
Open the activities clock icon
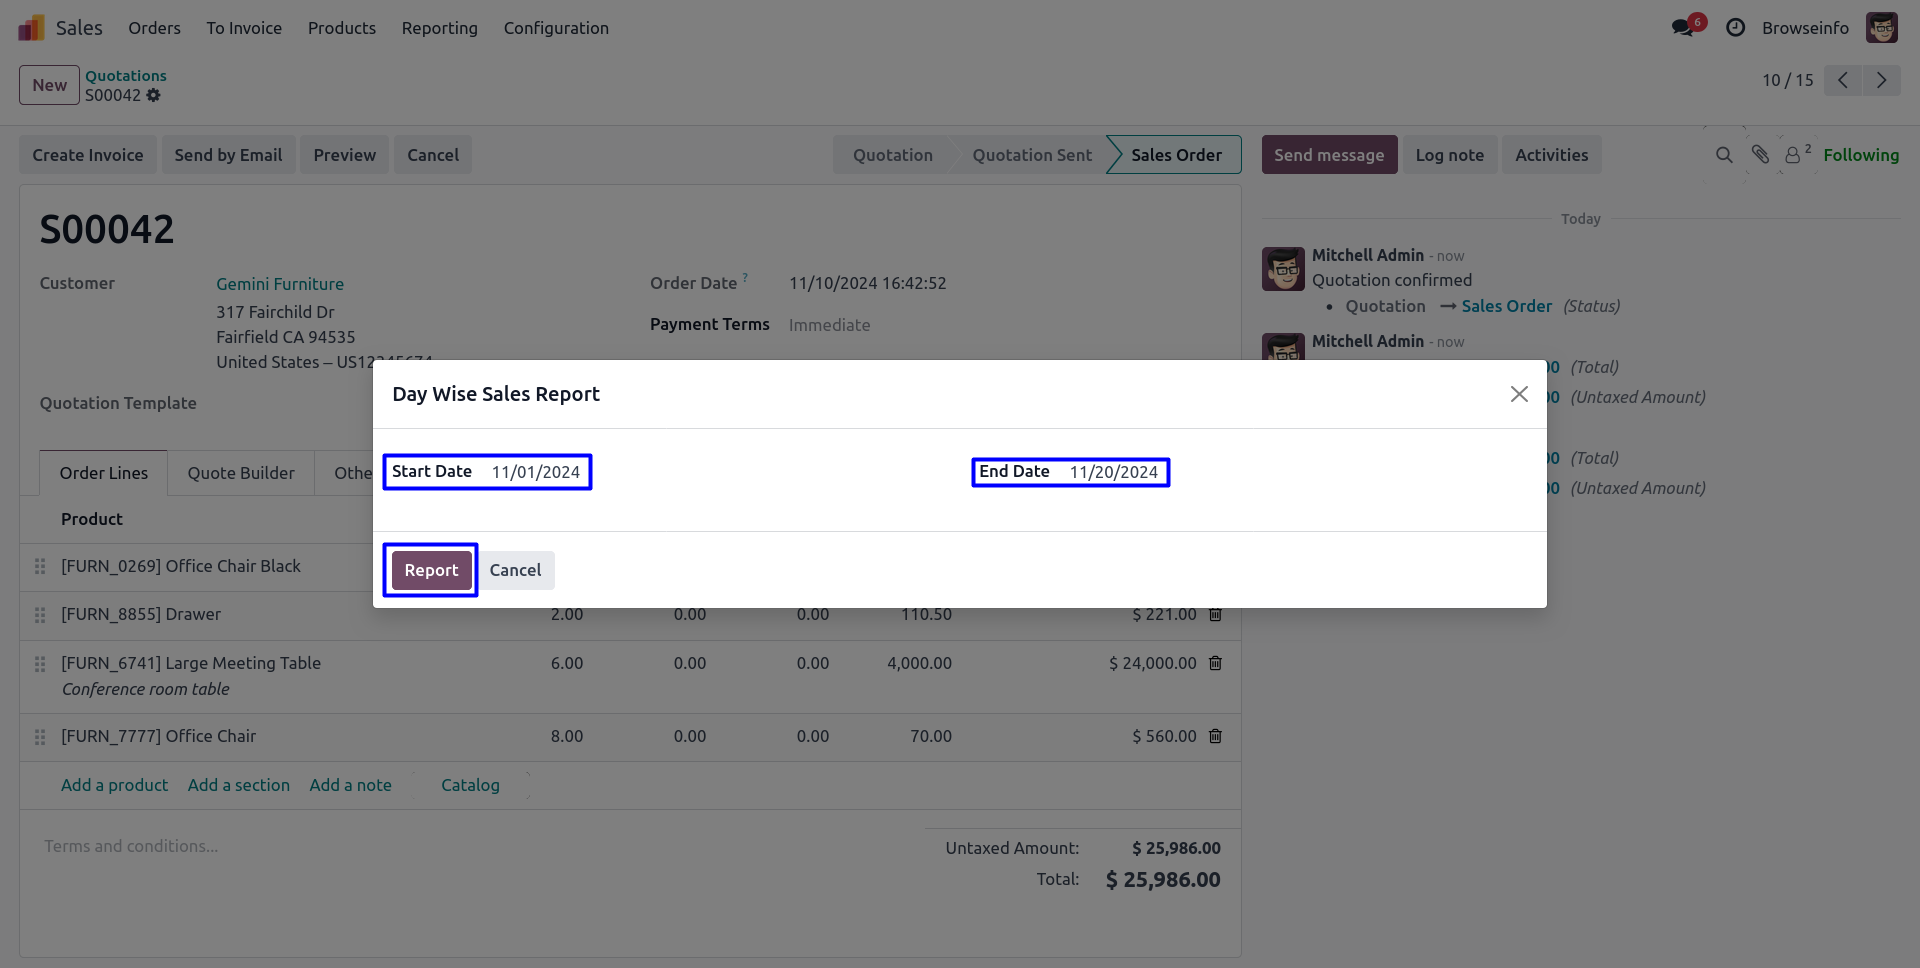(x=1736, y=28)
